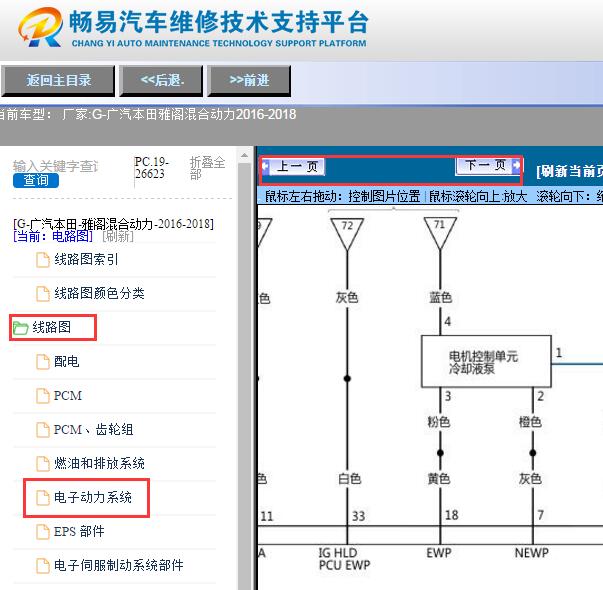
Task: Click the sidebar vertical scrollbar track
Action: pos(244,377)
